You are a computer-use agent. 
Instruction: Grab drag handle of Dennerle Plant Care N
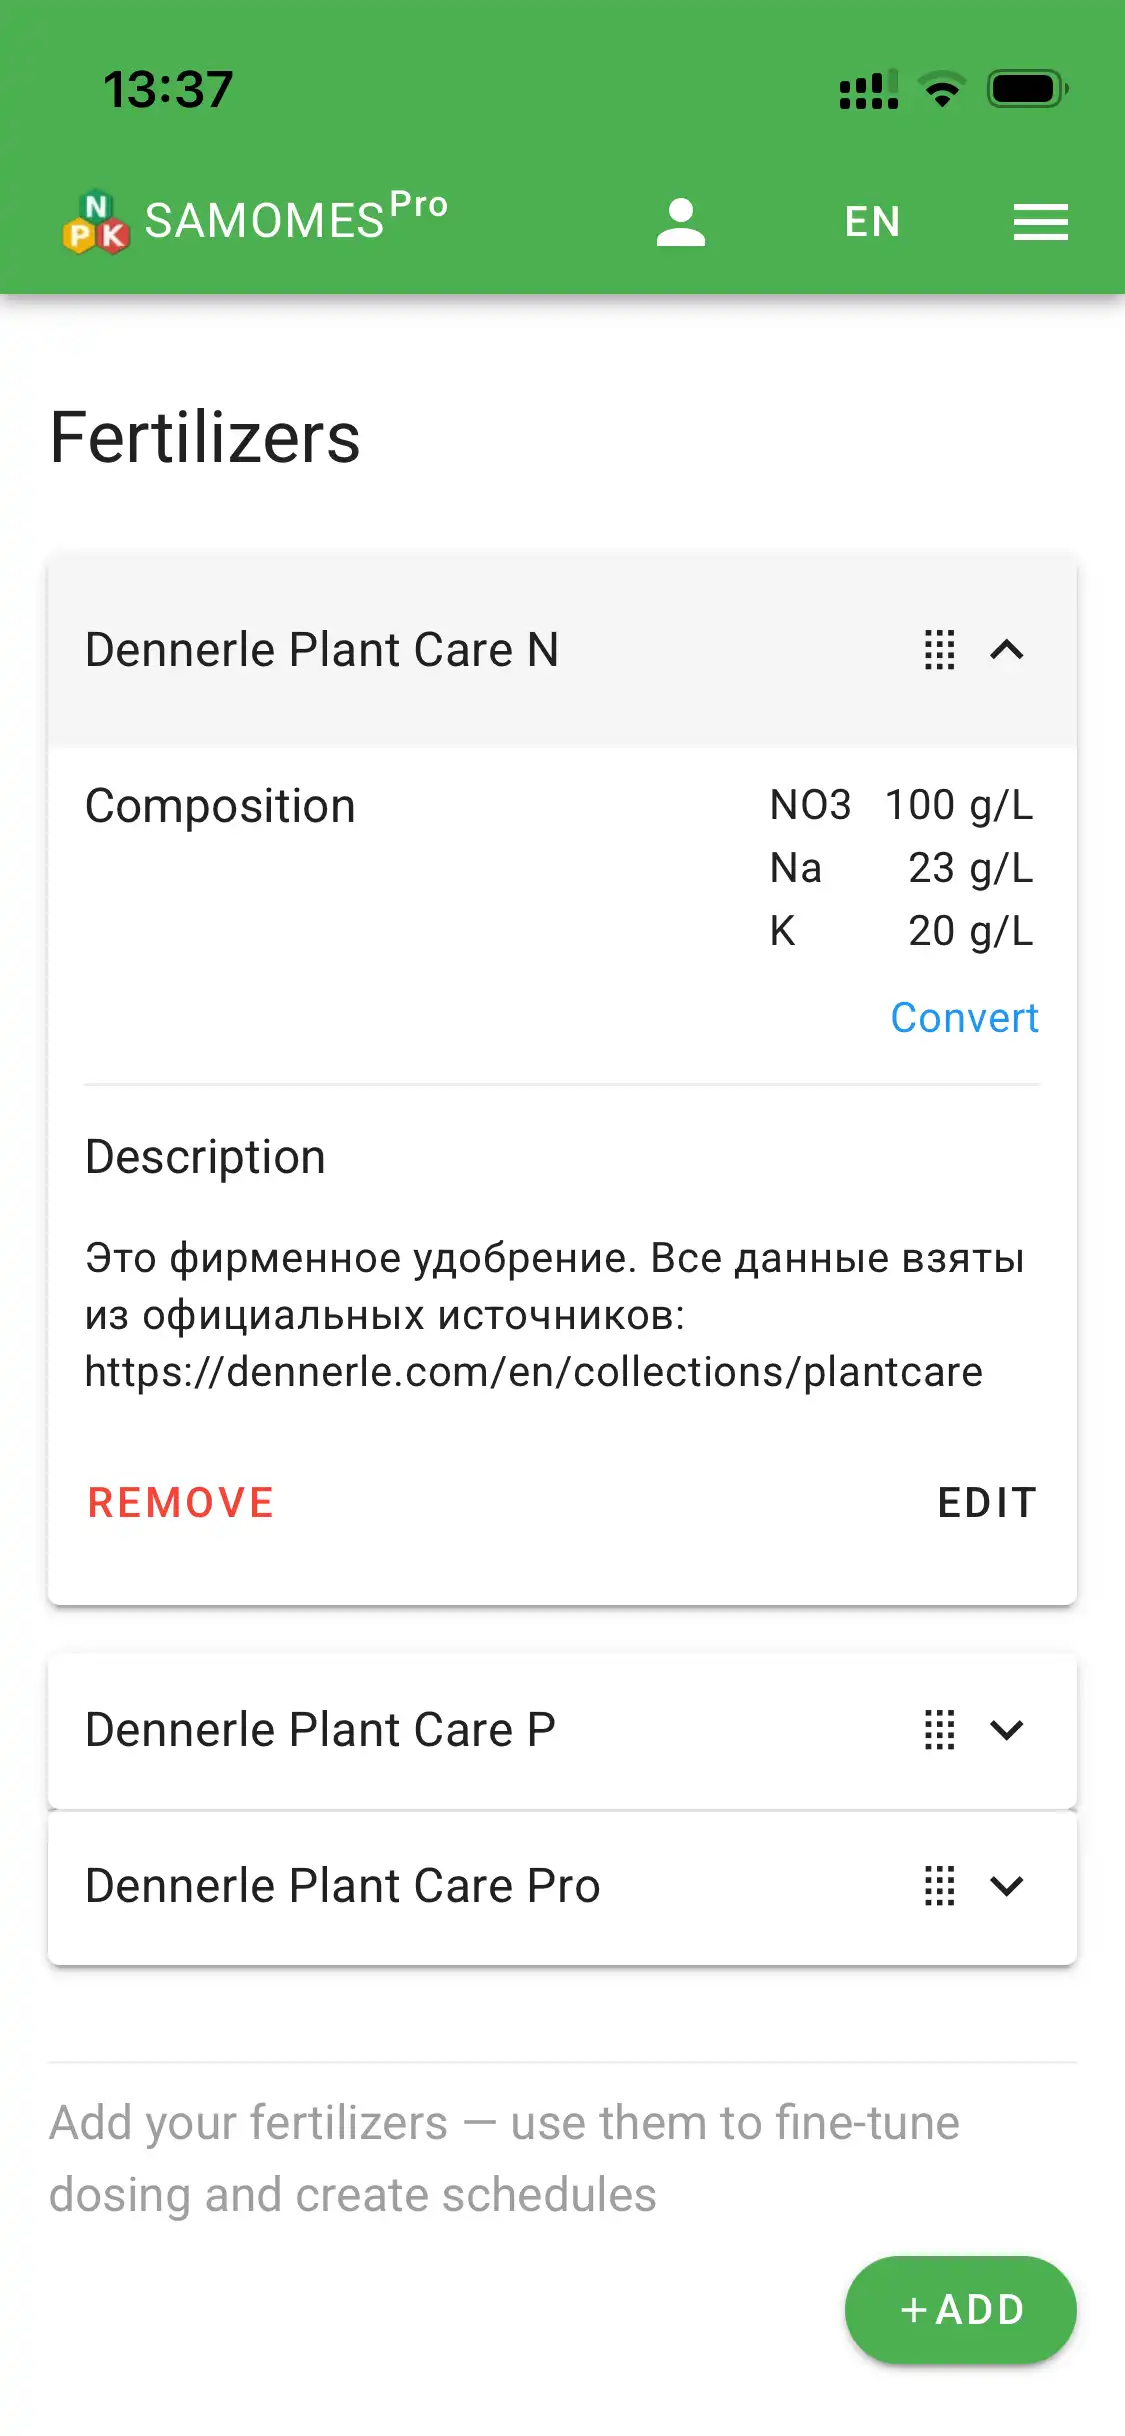click(x=939, y=650)
